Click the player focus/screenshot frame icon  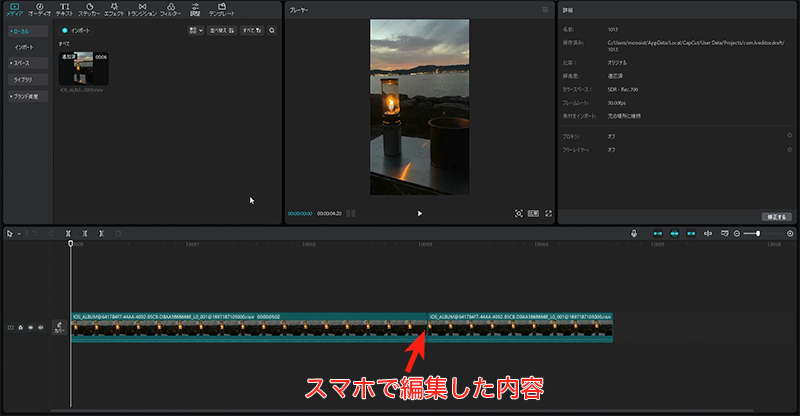pos(518,213)
